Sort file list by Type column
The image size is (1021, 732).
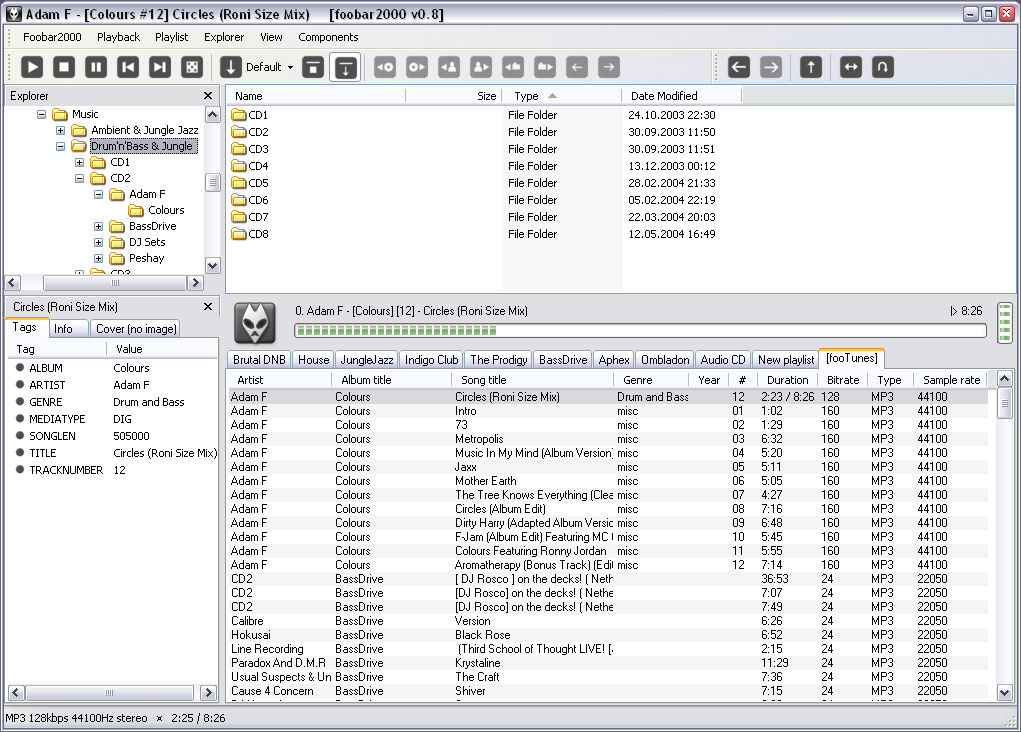(561, 96)
